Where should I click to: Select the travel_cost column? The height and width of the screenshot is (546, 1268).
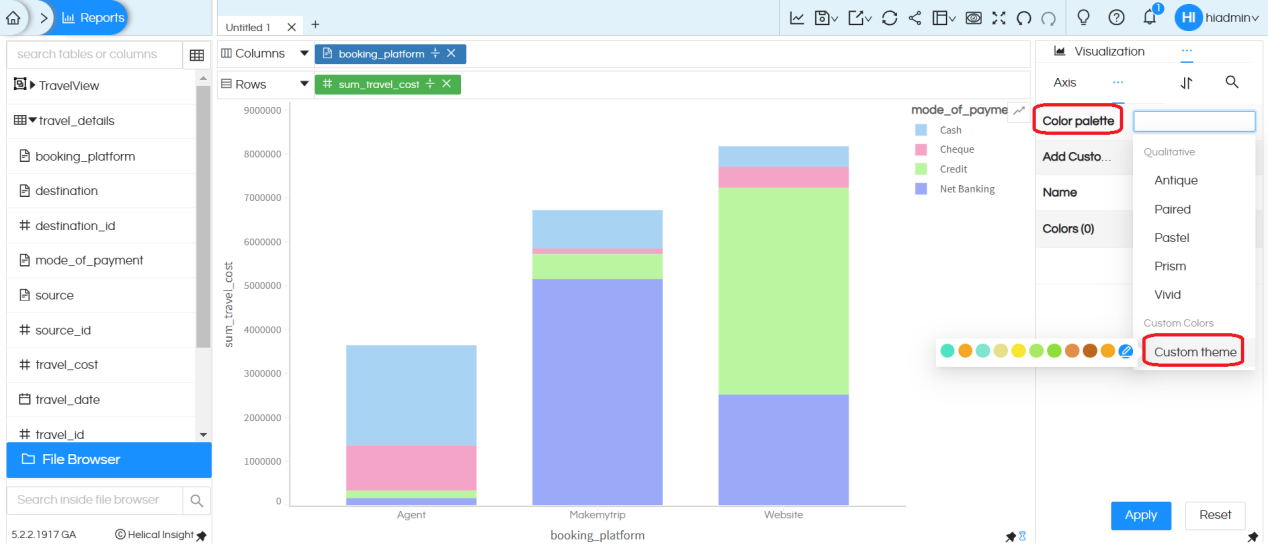pyautogui.click(x=66, y=365)
